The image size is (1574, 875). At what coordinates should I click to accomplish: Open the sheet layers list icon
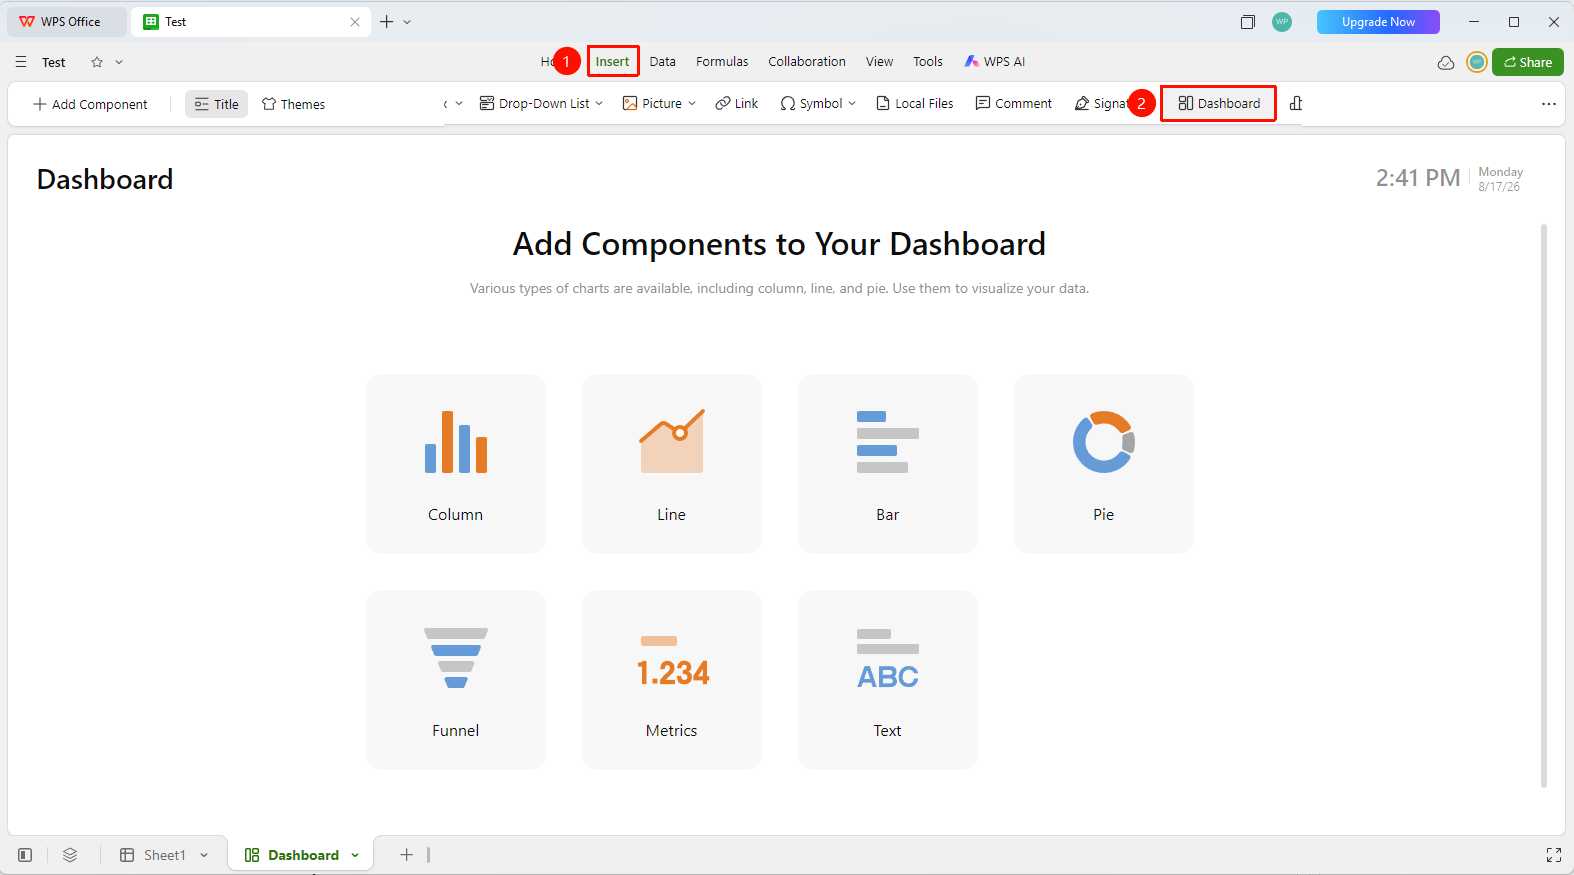coord(70,855)
